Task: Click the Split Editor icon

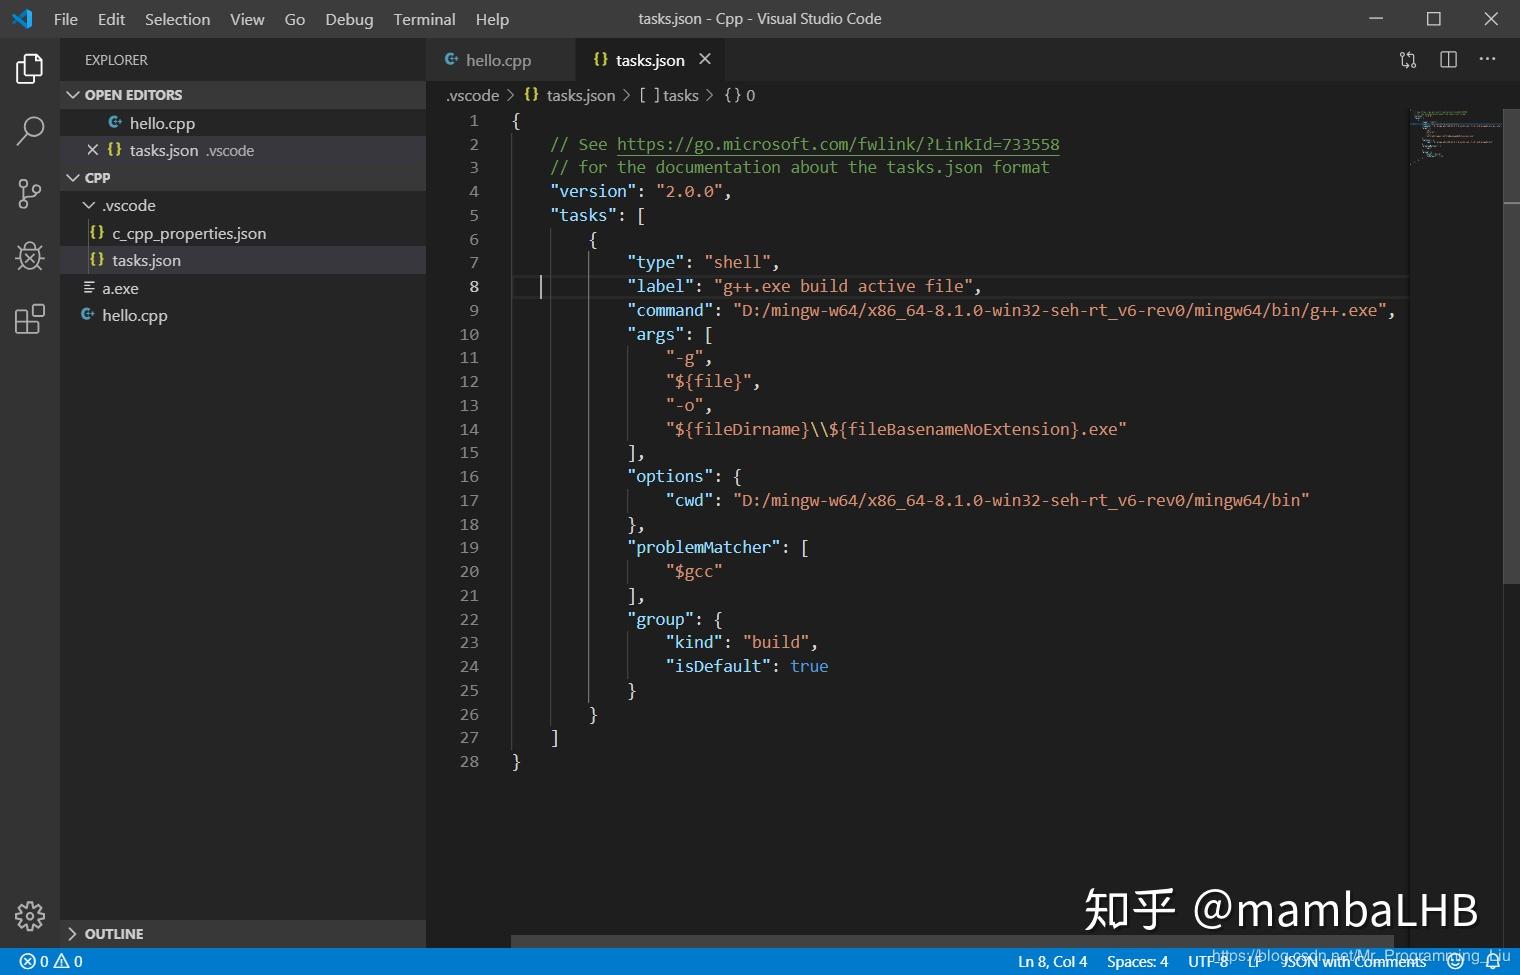Action: [x=1447, y=60]
